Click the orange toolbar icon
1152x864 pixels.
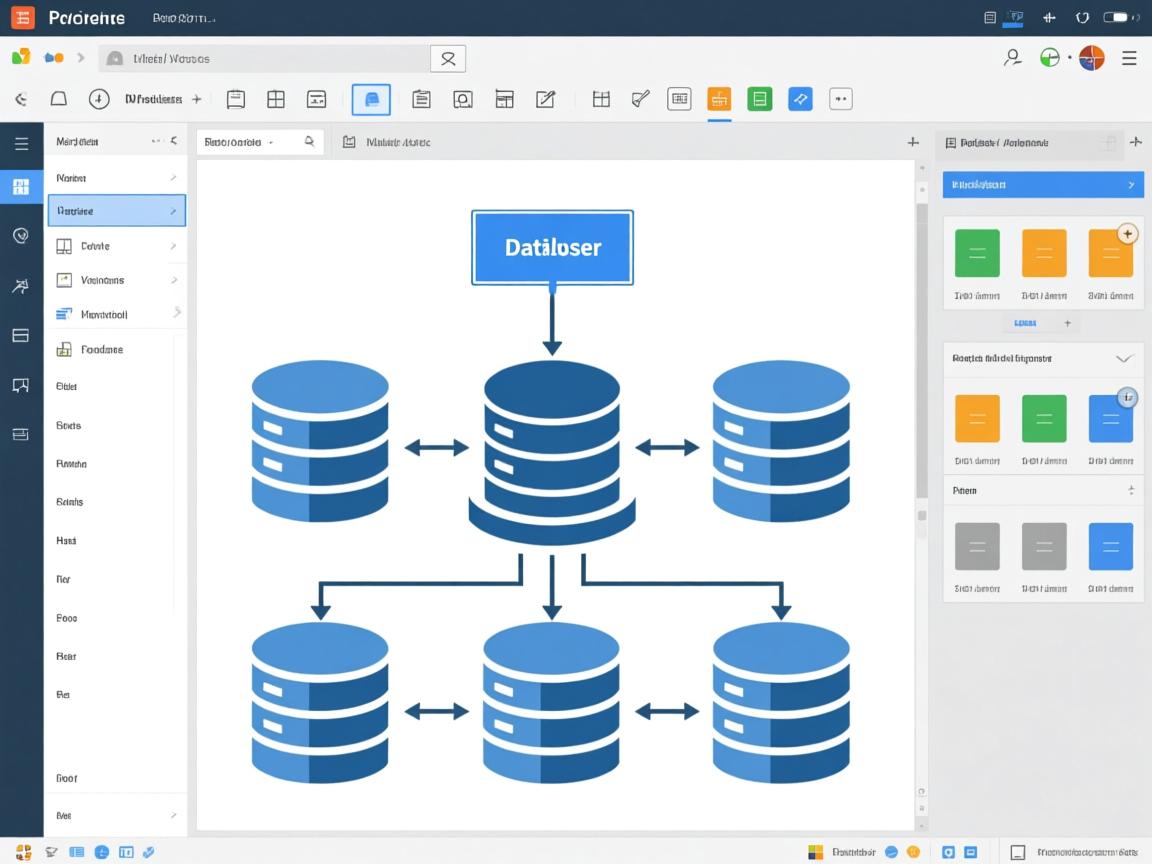(x=719, y=98)
